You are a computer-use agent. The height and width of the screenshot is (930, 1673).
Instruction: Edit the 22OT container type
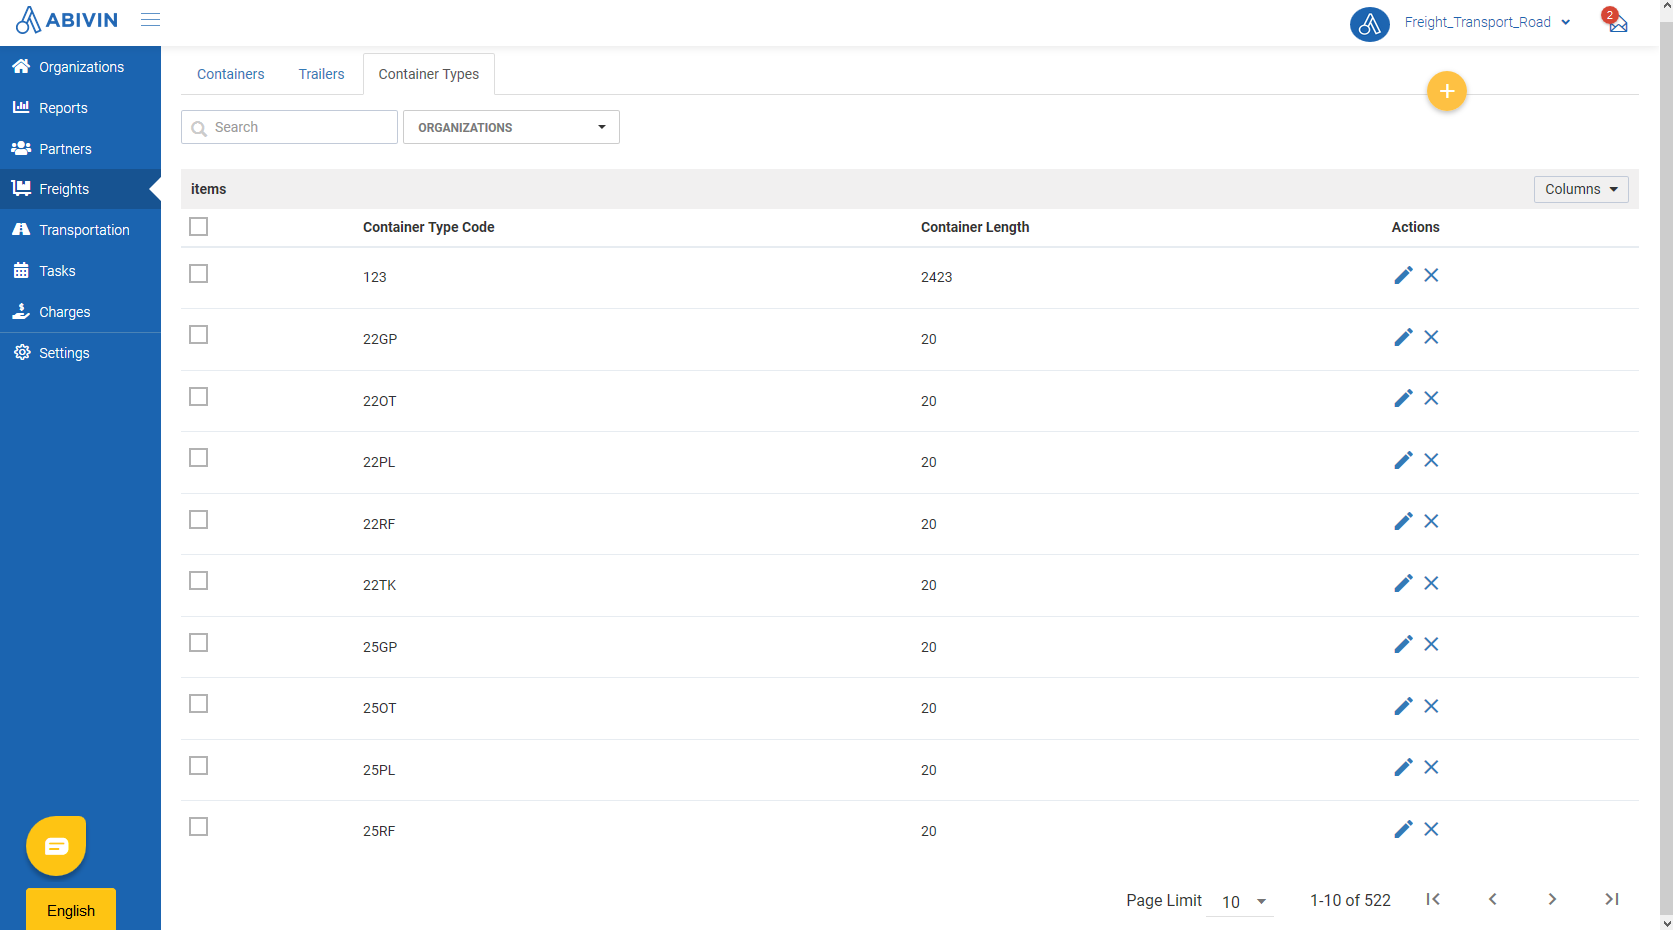click(1403, 398)
